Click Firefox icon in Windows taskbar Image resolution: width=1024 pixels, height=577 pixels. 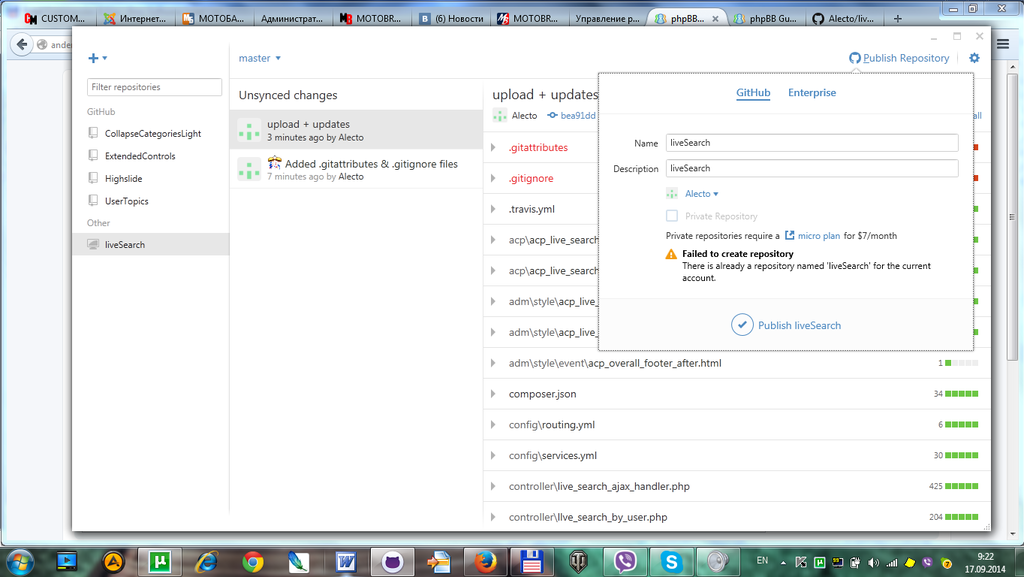(x=484, y=561)
